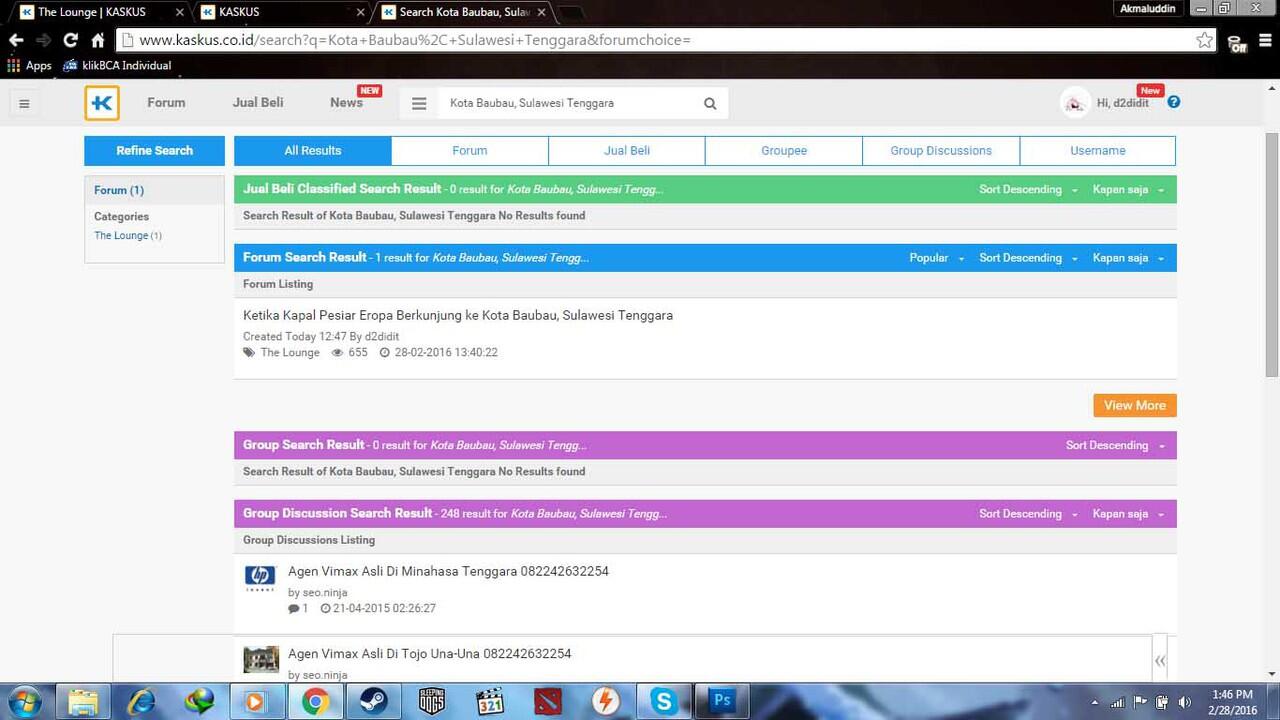
Task: Open the user avatar picture
Action: click(x=1075, y=102)
